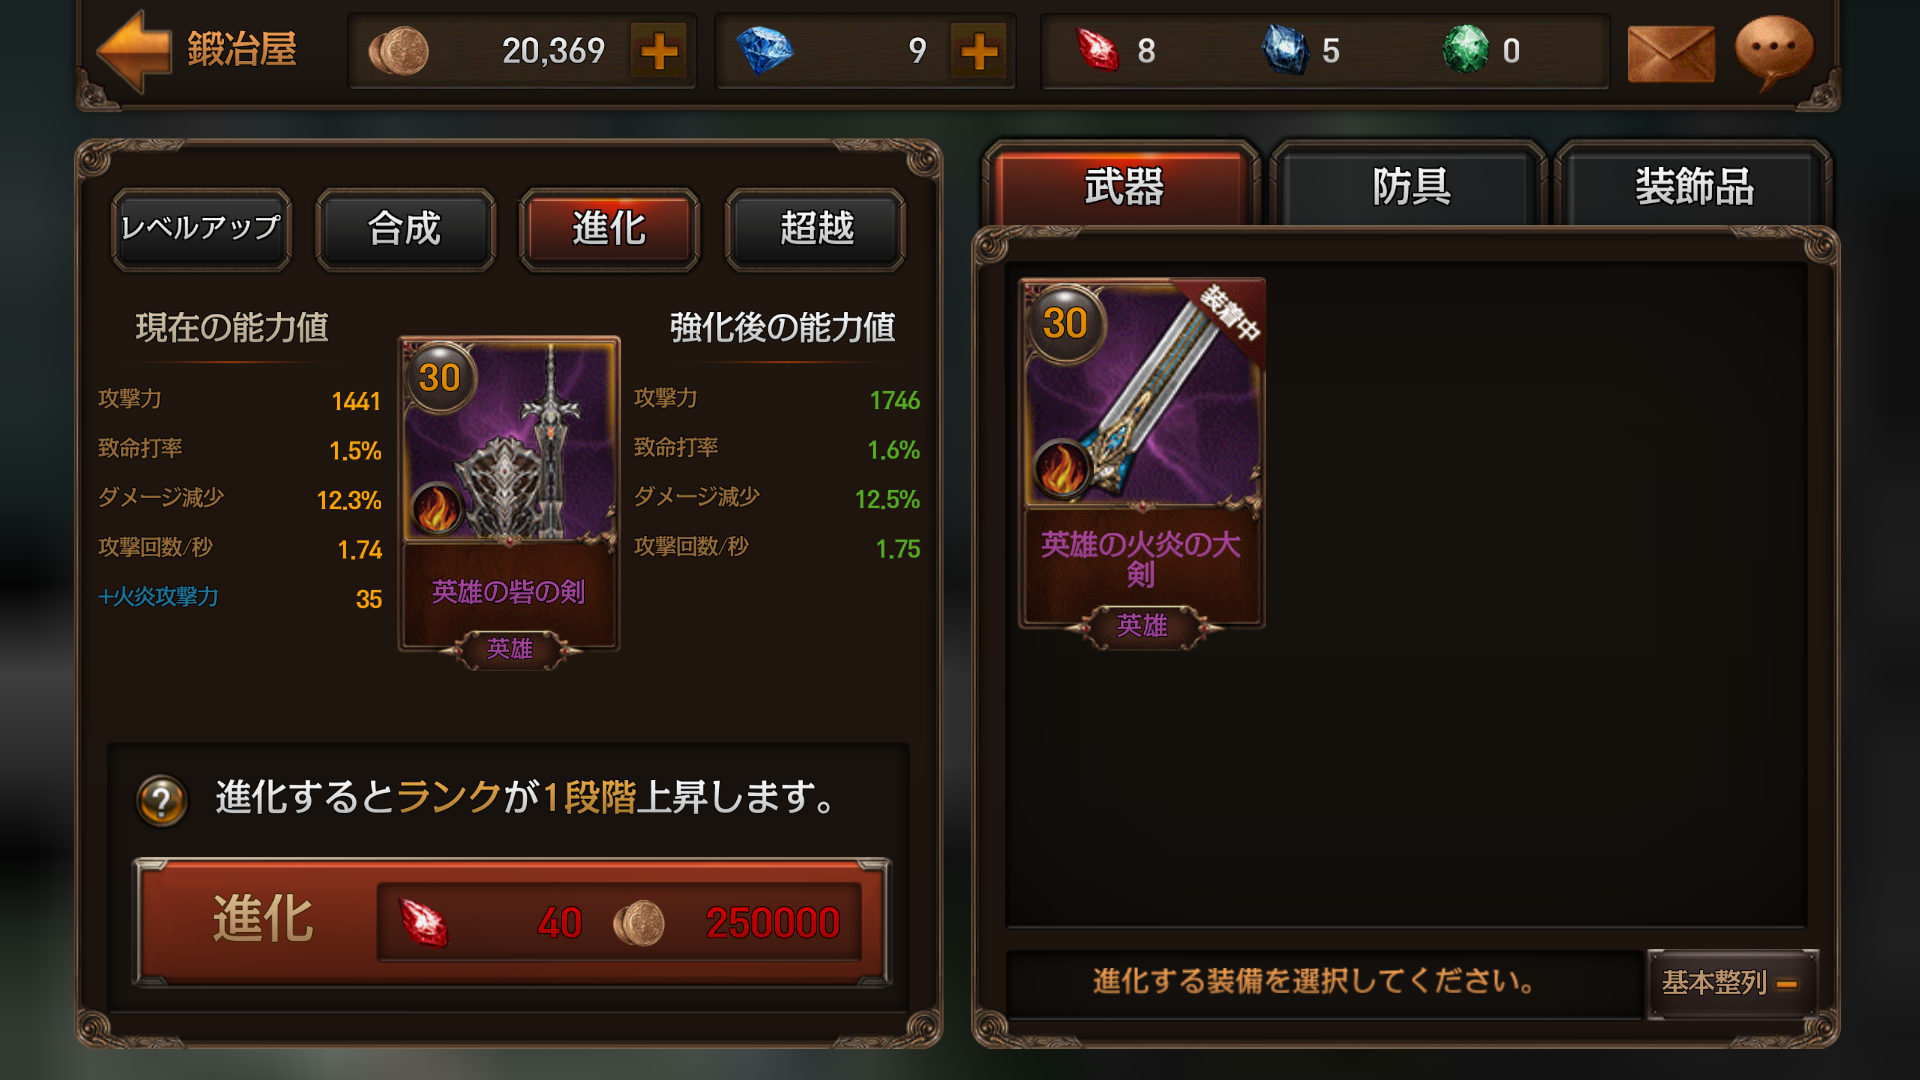Tap the orange back arrow icon
Image resolution: width=1920 pixels, height=1080 pixels.
pyautogui.click(x=134, y=50)
